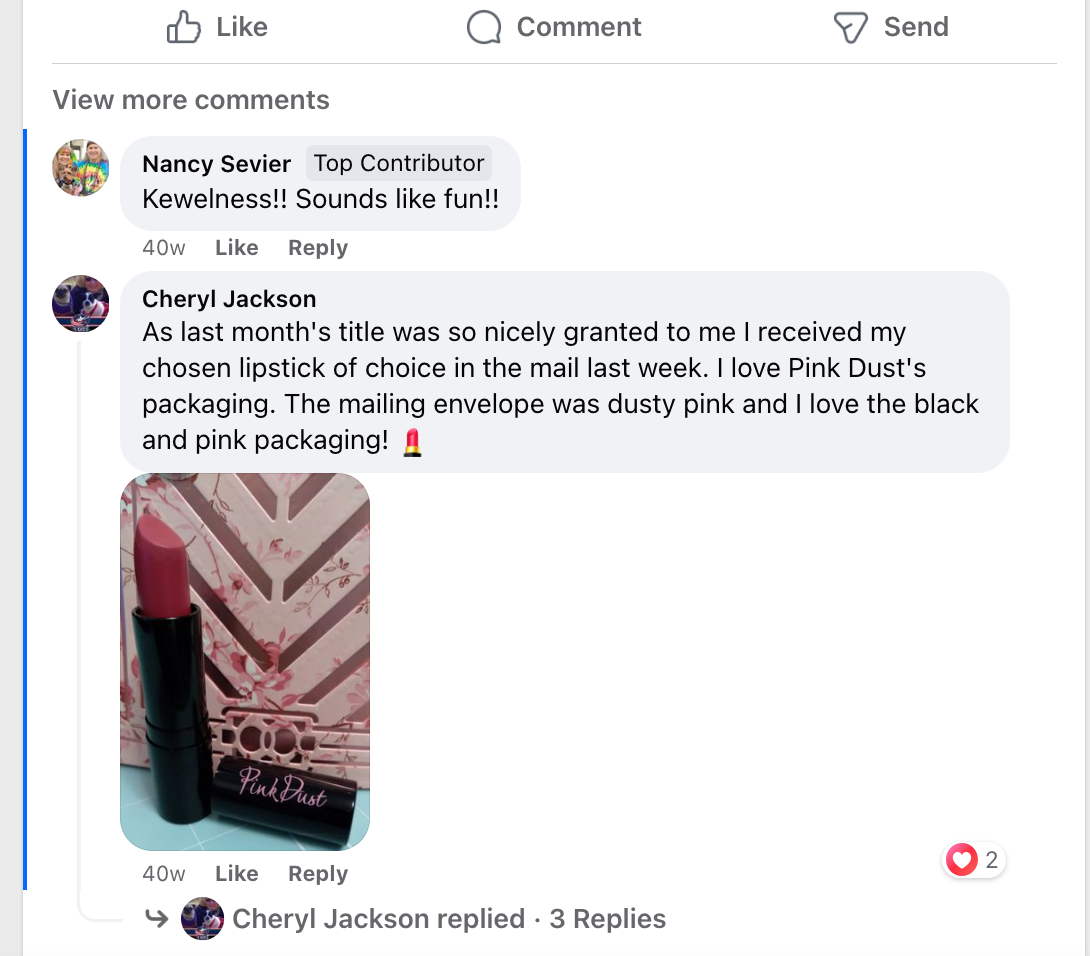
Task: Click the small Cheryl Jackson avatar in replies row
Action: pyautogui.click(x=202, y=918)
